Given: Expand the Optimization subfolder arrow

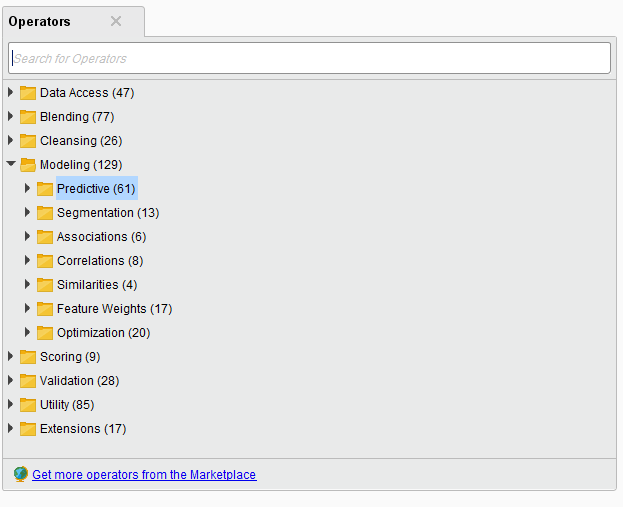Looking at the screenshot, I should tap(27, 332).
